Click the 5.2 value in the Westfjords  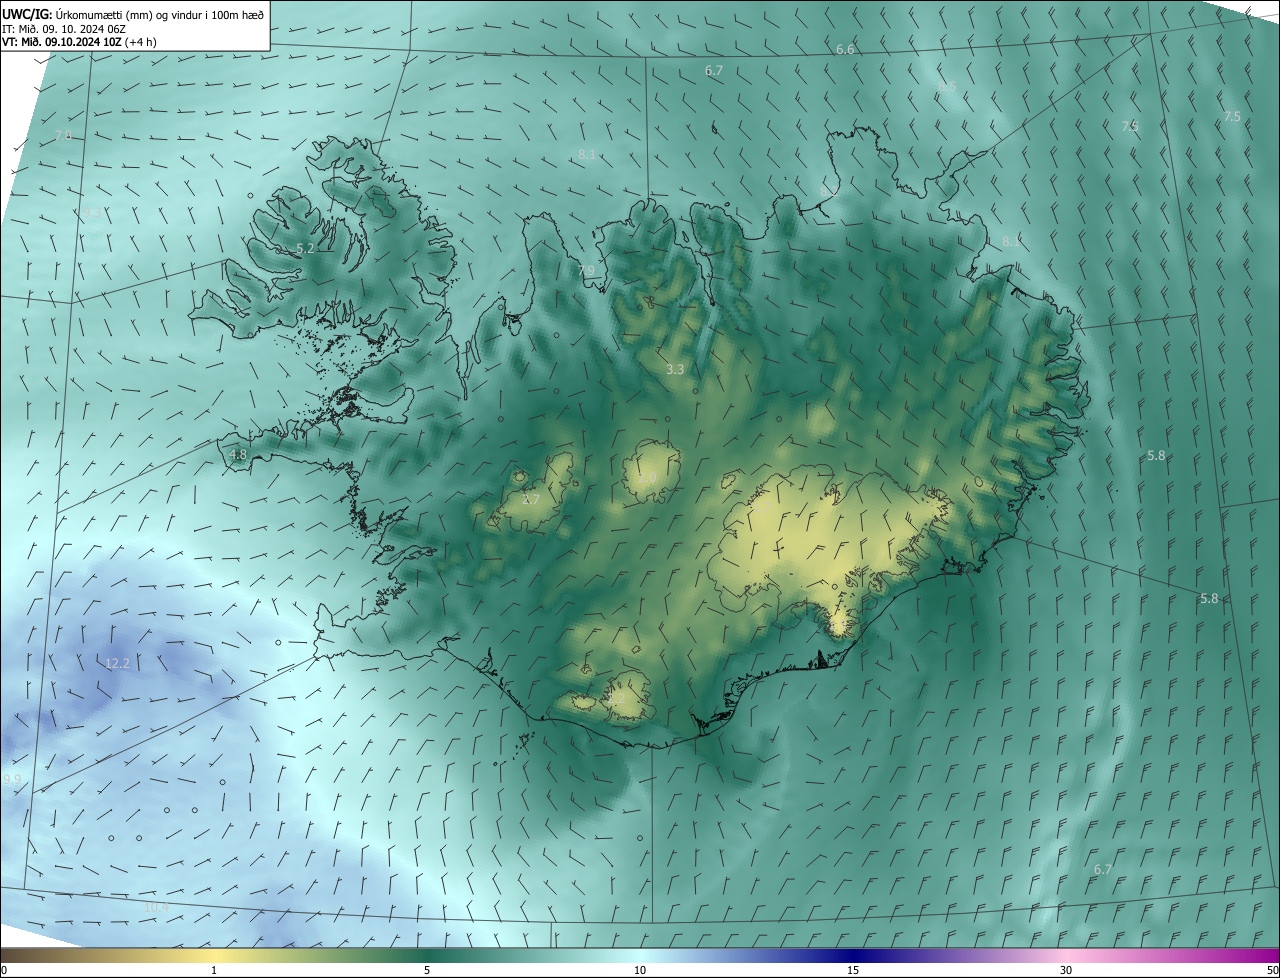tap(306, 248)
